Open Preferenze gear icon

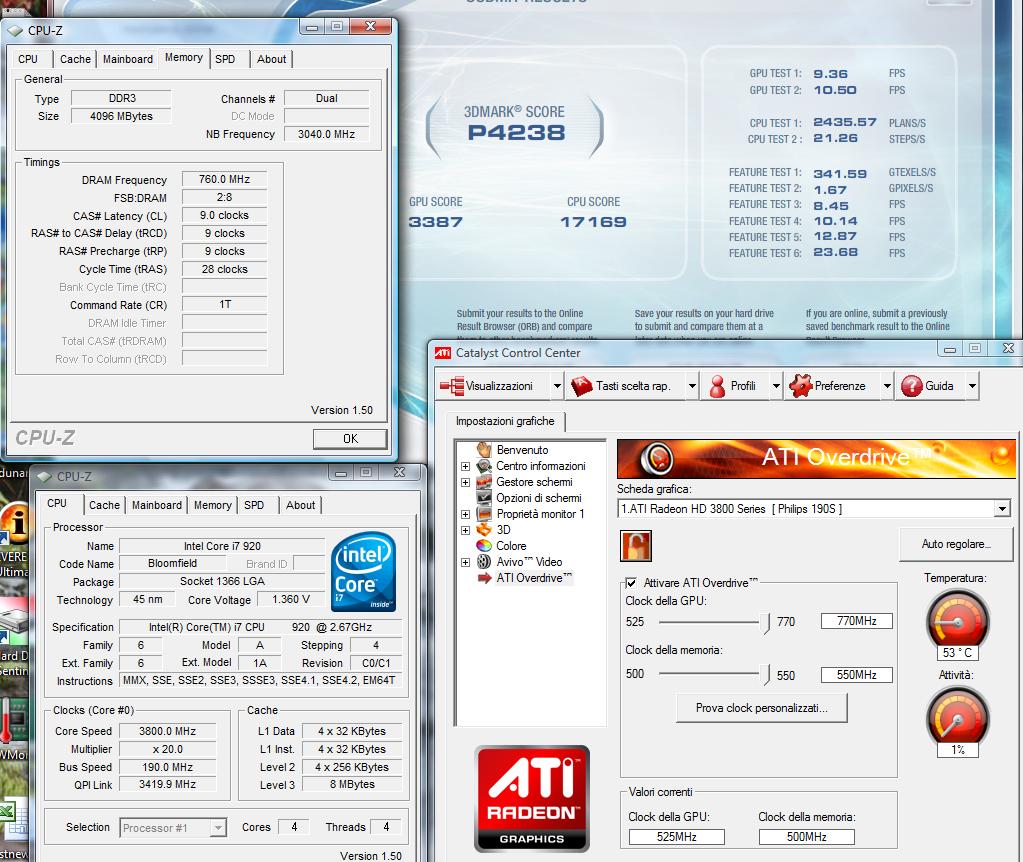(x=801, y=386)
